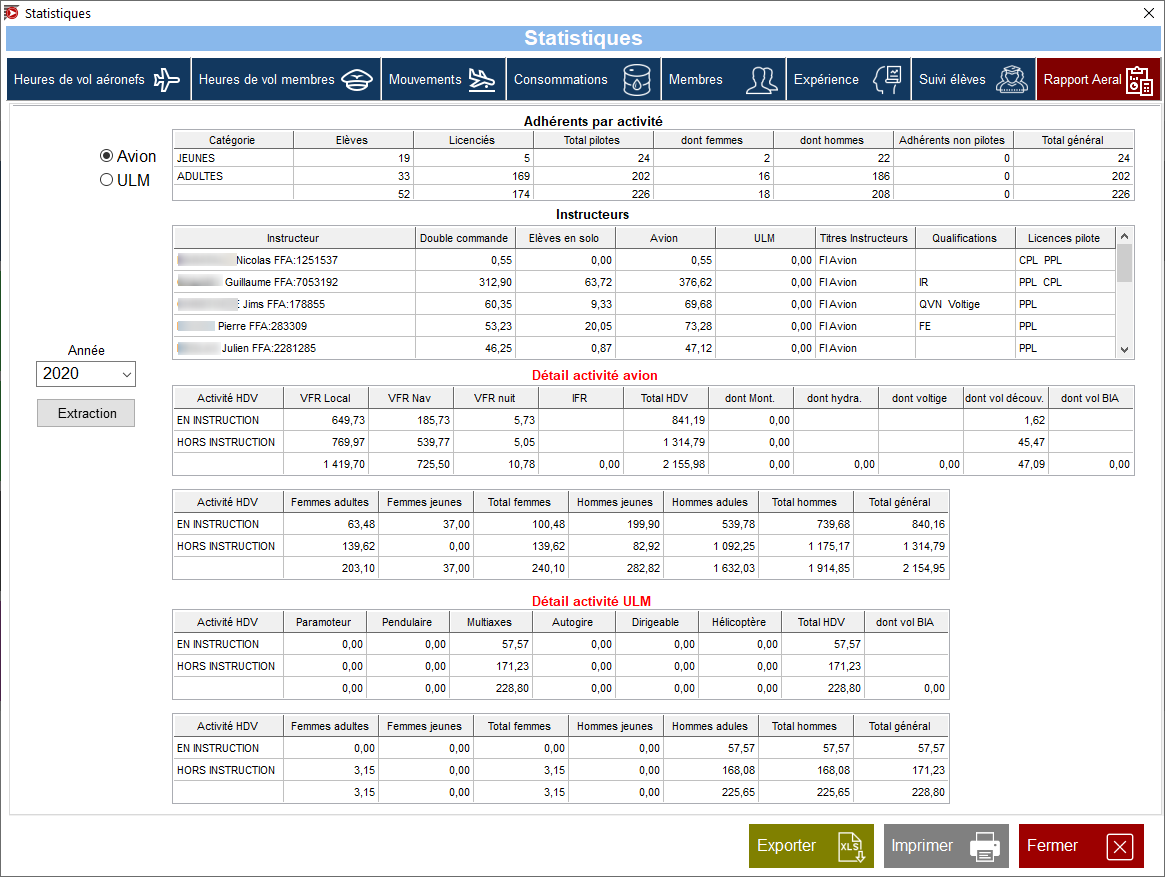Click the people silhouette icon on Membres
This screenshot has height=877, width=1165.
(x=762, y=80)
